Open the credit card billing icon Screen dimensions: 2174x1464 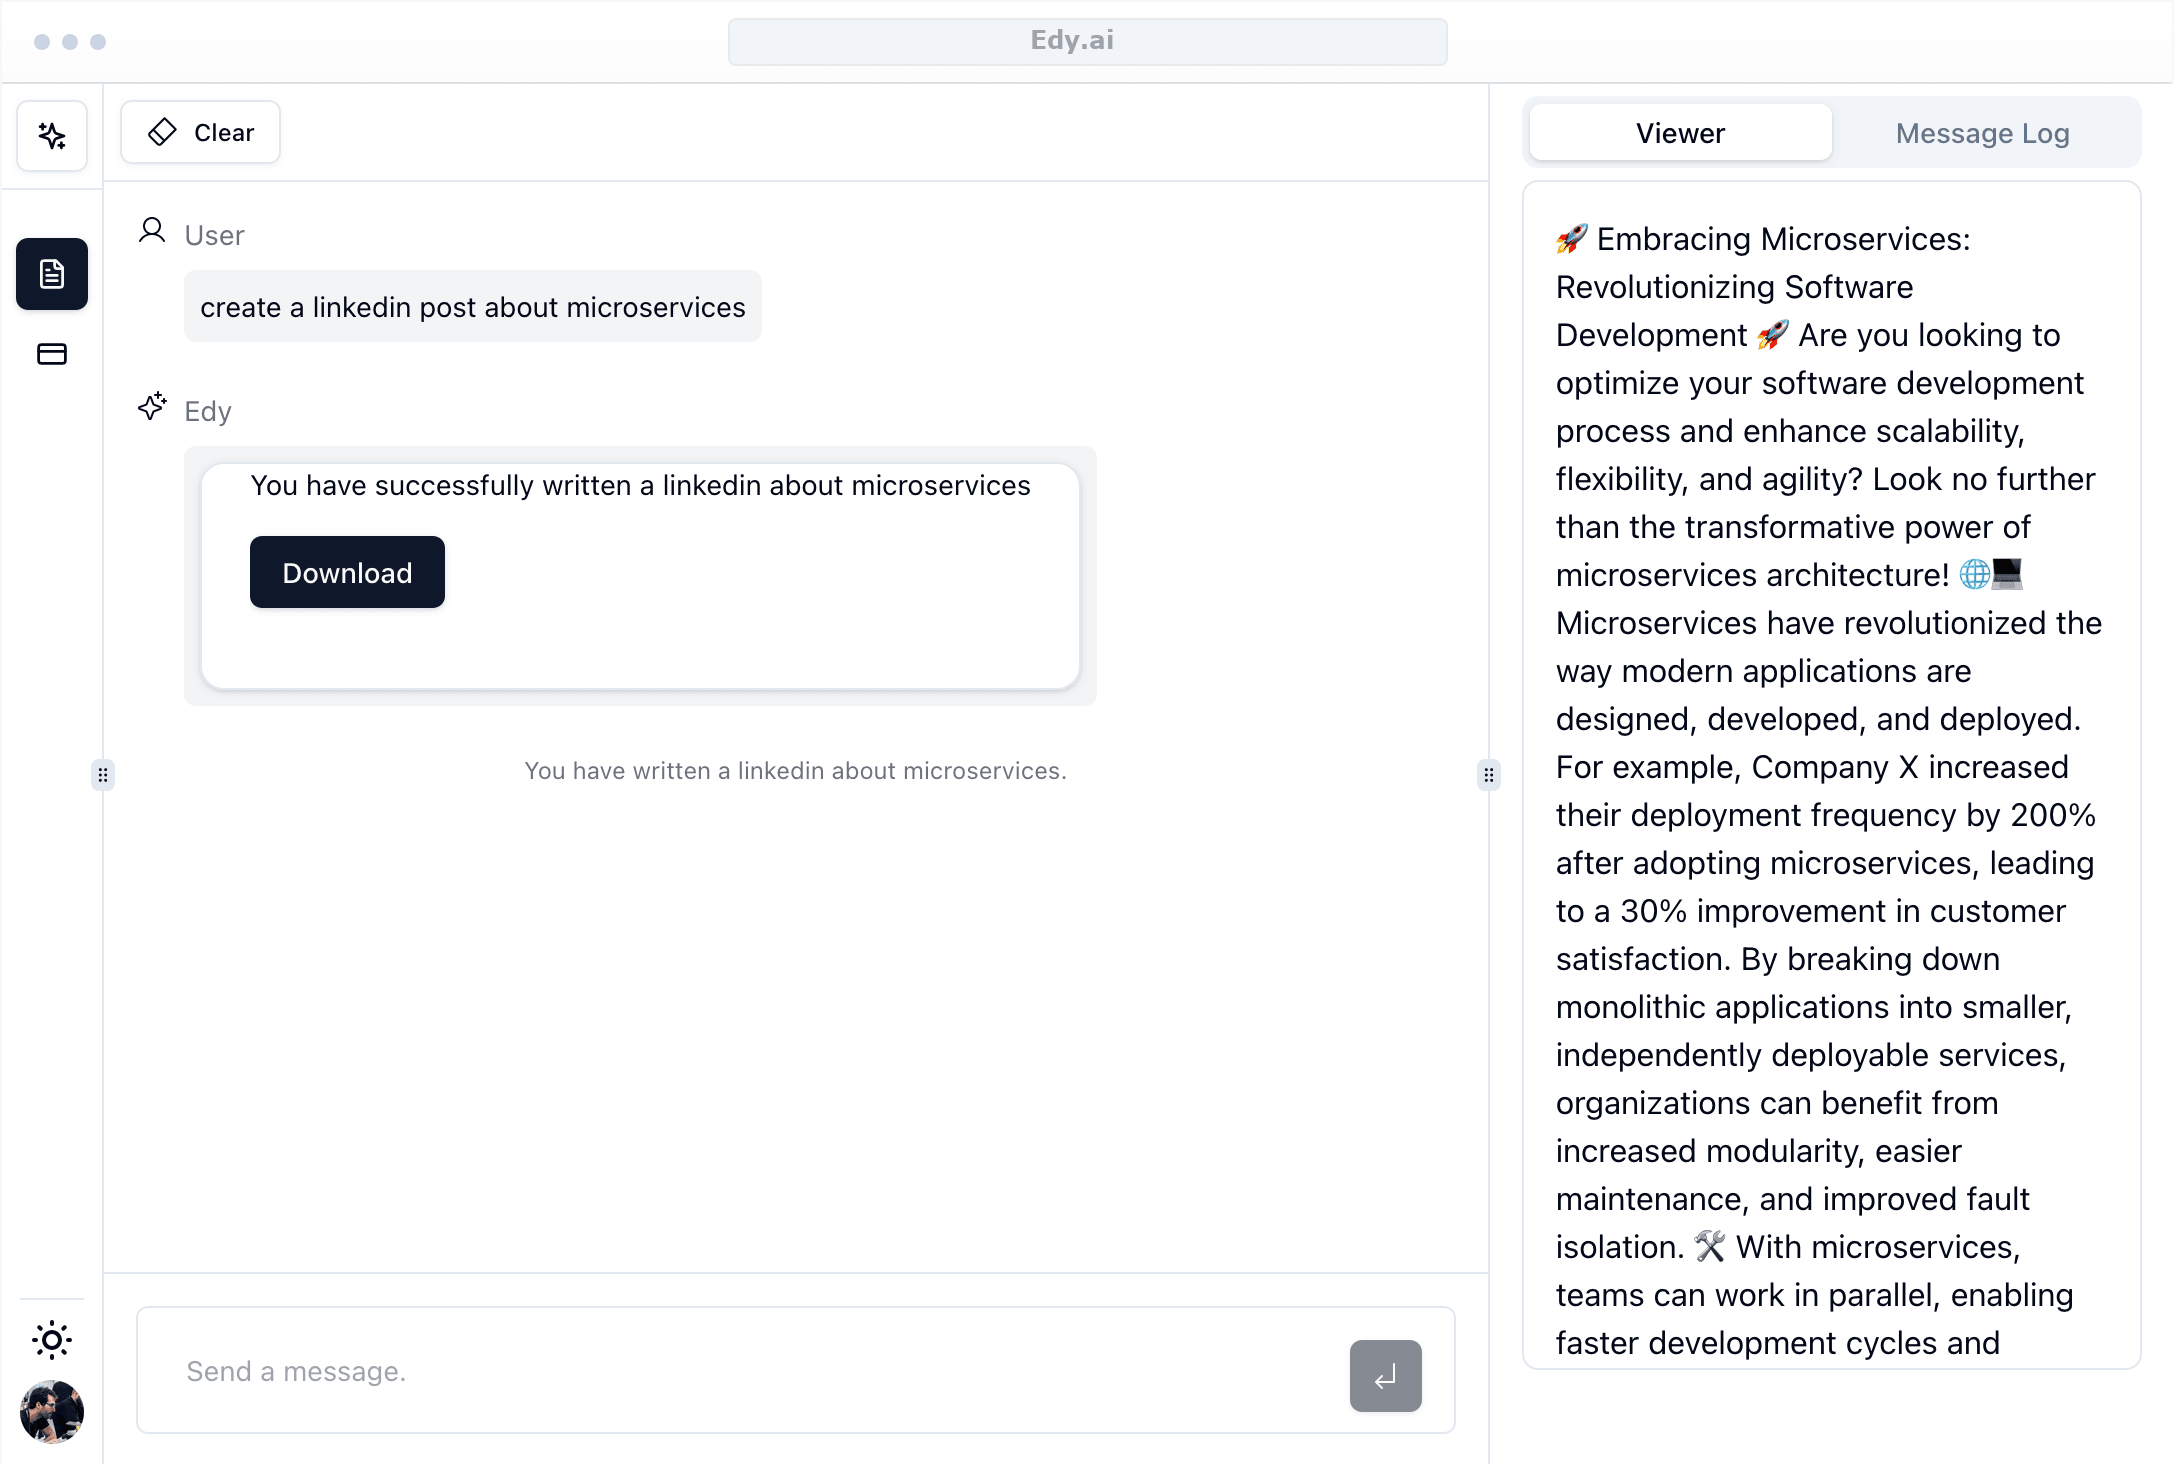pyautogui.click(x=52, y=354)
